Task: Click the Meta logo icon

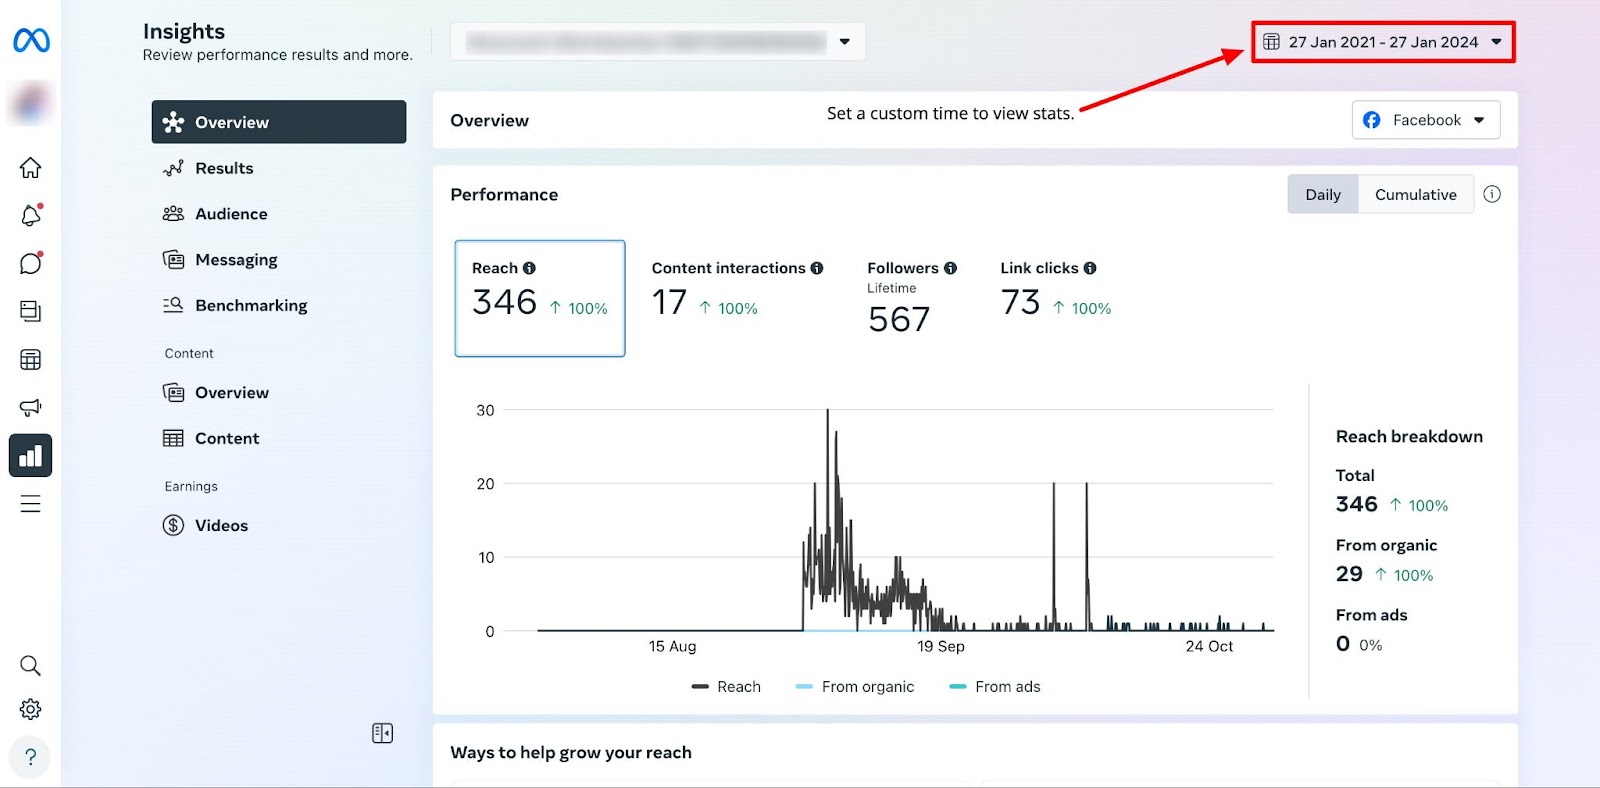Action: point(31,40)
